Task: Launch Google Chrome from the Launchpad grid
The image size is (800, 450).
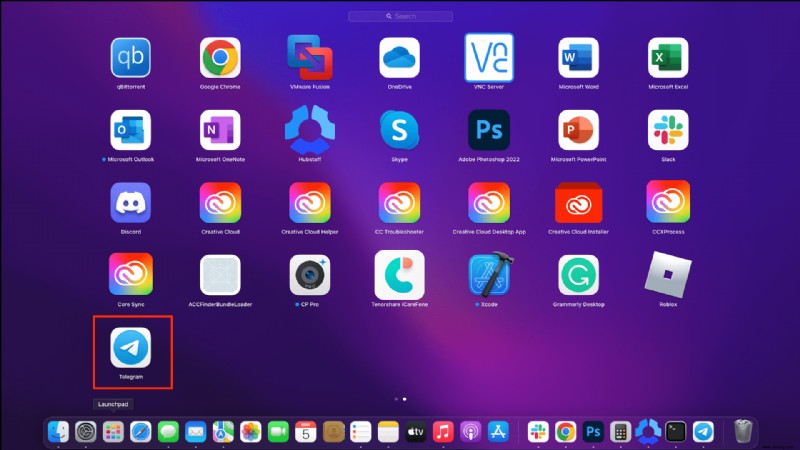Action: coord(220,58)
